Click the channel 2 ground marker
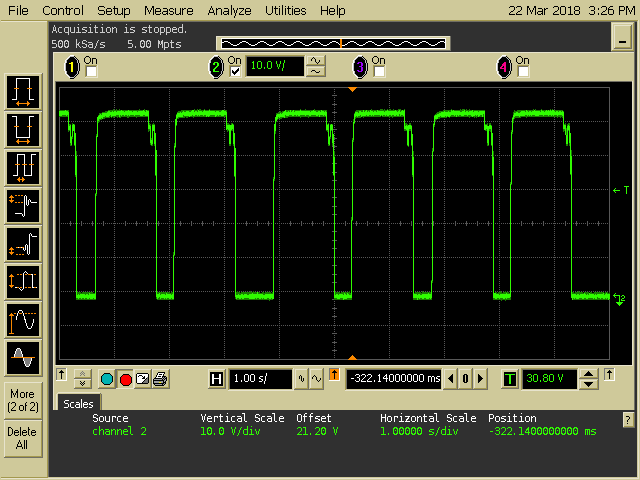 point(620,299)
